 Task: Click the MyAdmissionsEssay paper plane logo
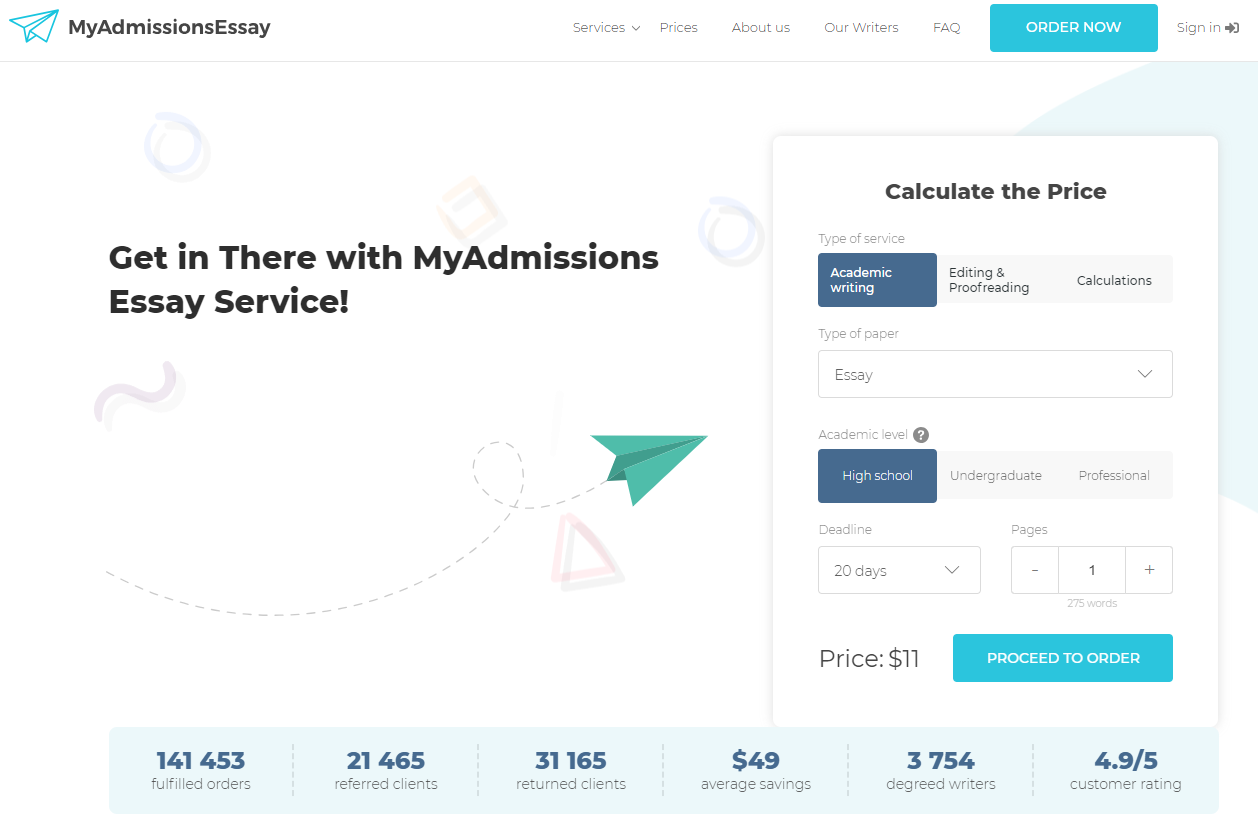[34, 27]
